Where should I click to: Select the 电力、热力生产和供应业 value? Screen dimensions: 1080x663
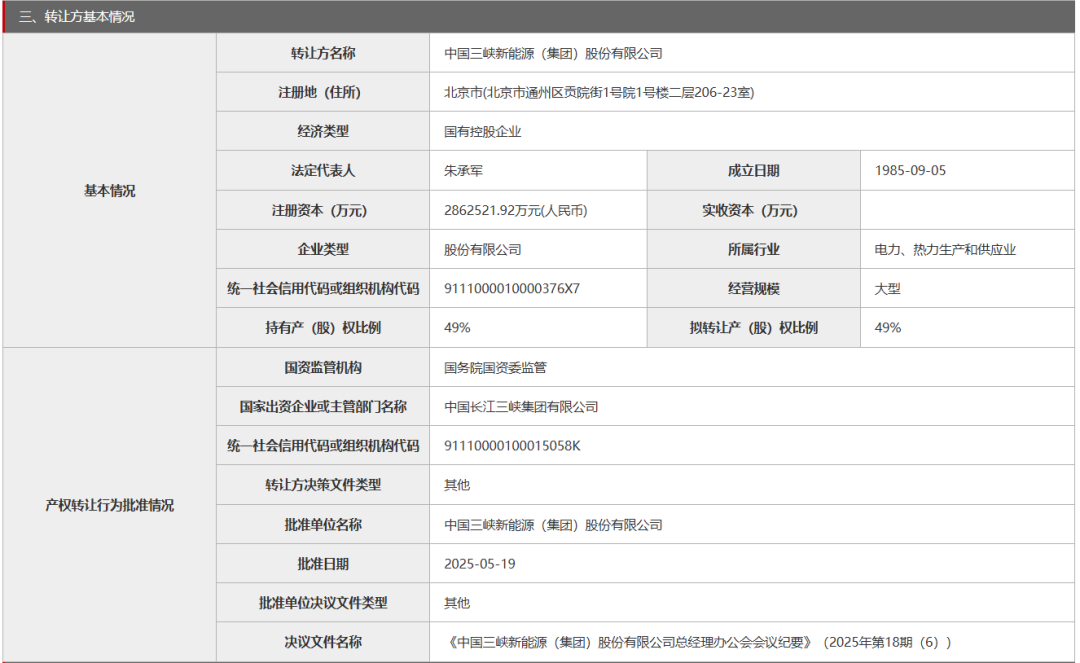pos(945,250)
